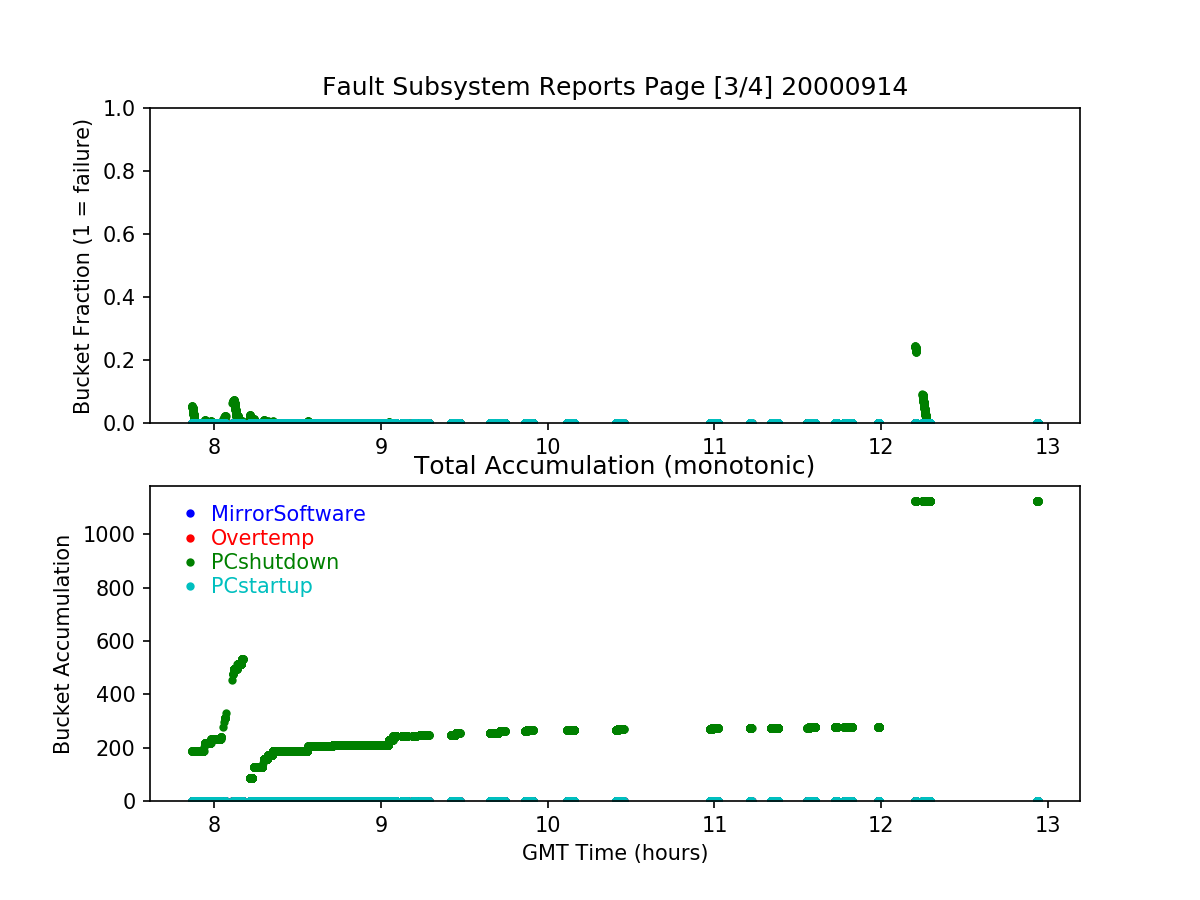Image resolution: width=1200 pixels, height=900 pixels.
Task: Click the green peak near 530 in lower plot
Action: click(242, 660)
